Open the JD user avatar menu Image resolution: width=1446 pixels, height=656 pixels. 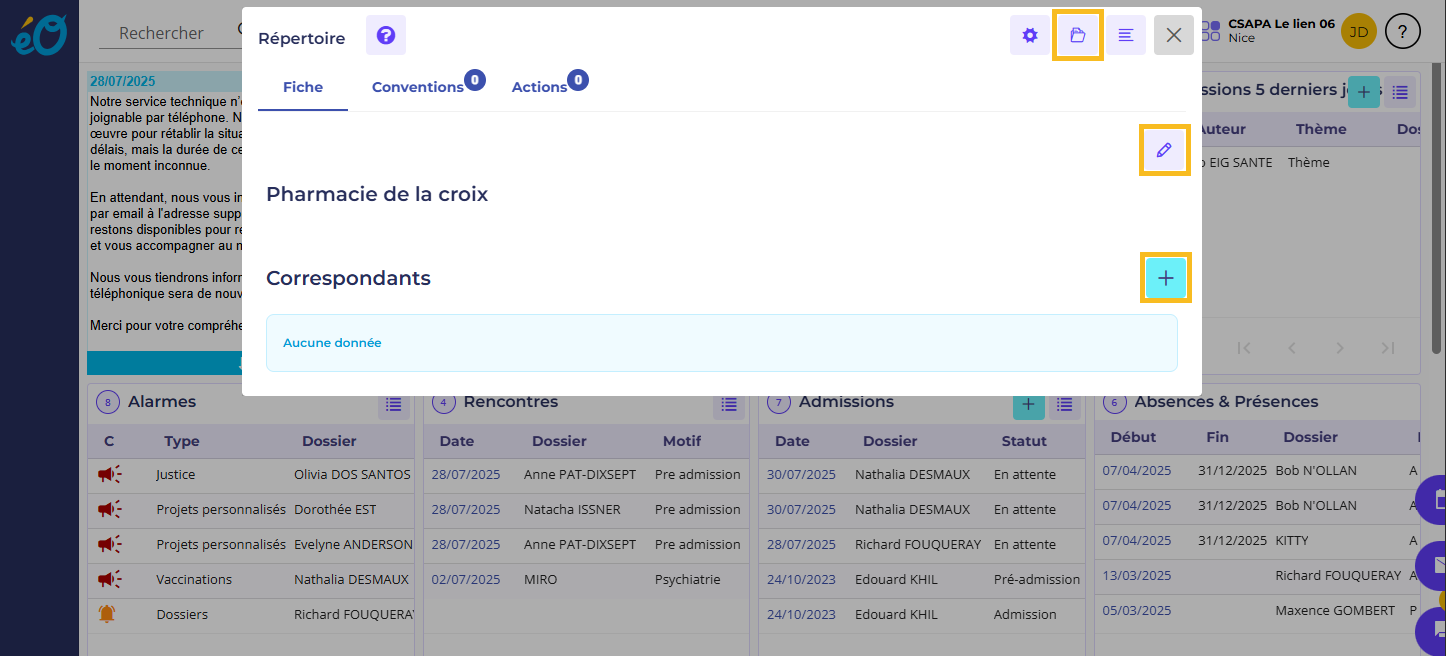point(1359,32)
